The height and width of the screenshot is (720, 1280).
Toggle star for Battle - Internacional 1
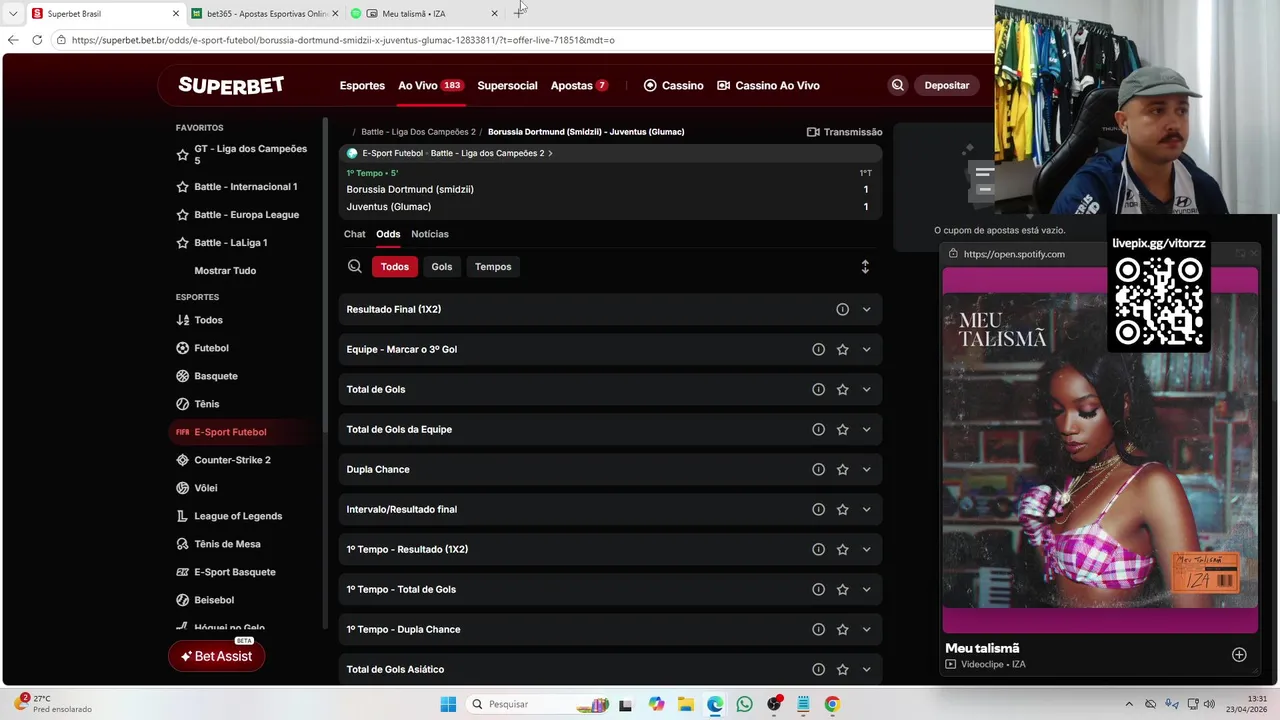[x=182, y=187]
